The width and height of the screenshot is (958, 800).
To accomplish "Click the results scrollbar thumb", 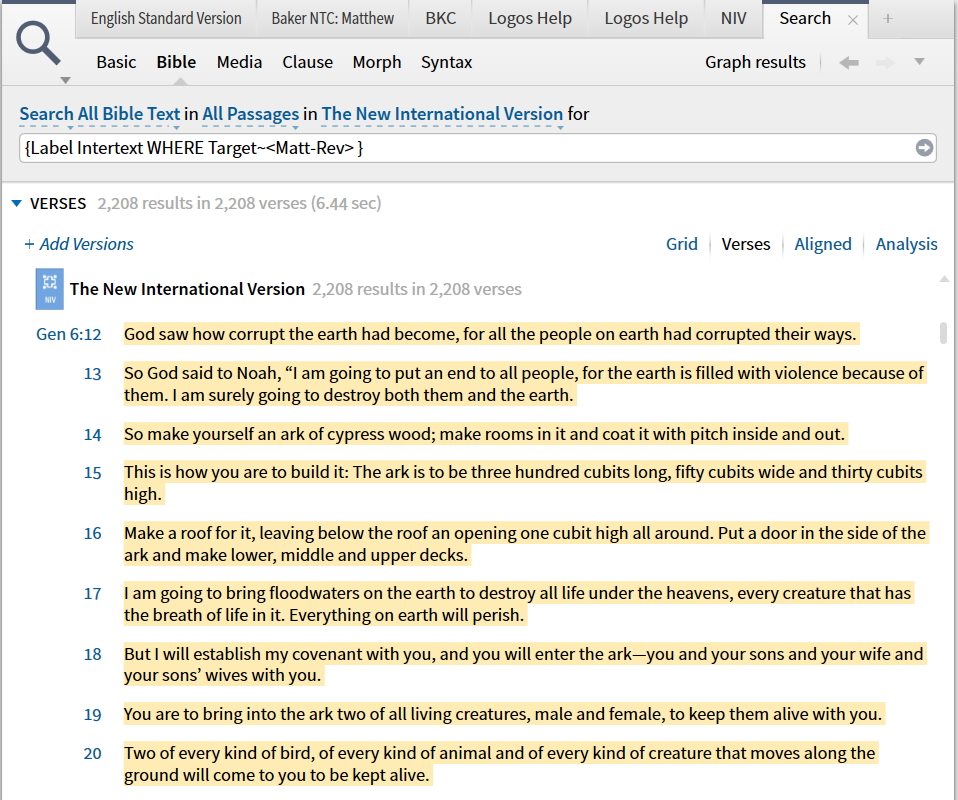I will pyautogui.click(x=943, y=333).
